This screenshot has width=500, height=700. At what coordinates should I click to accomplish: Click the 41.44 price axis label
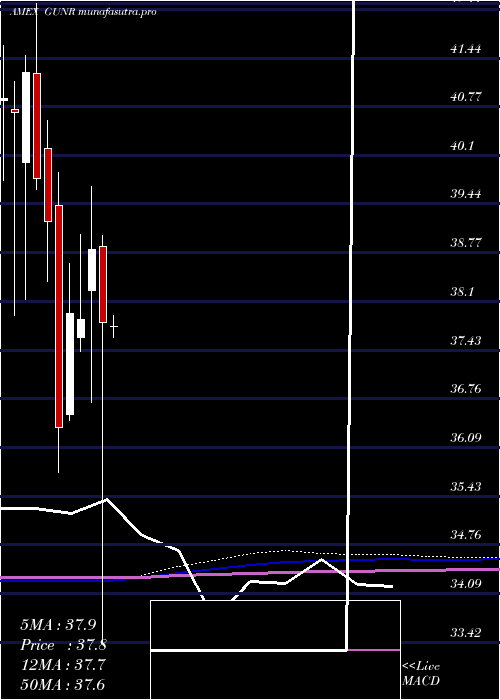[x=466, y=48]
